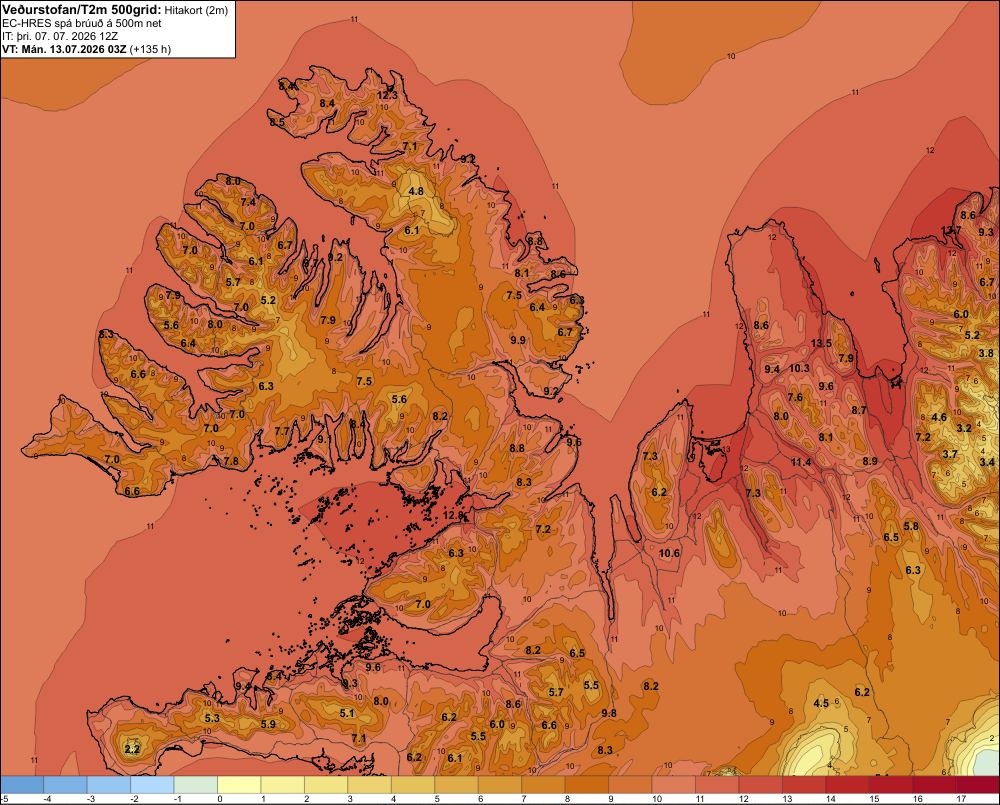This screenshot has width=1000, height=805.
Task: Click the 12.8 temperature value by the island-filled bay
Action: 453,515
